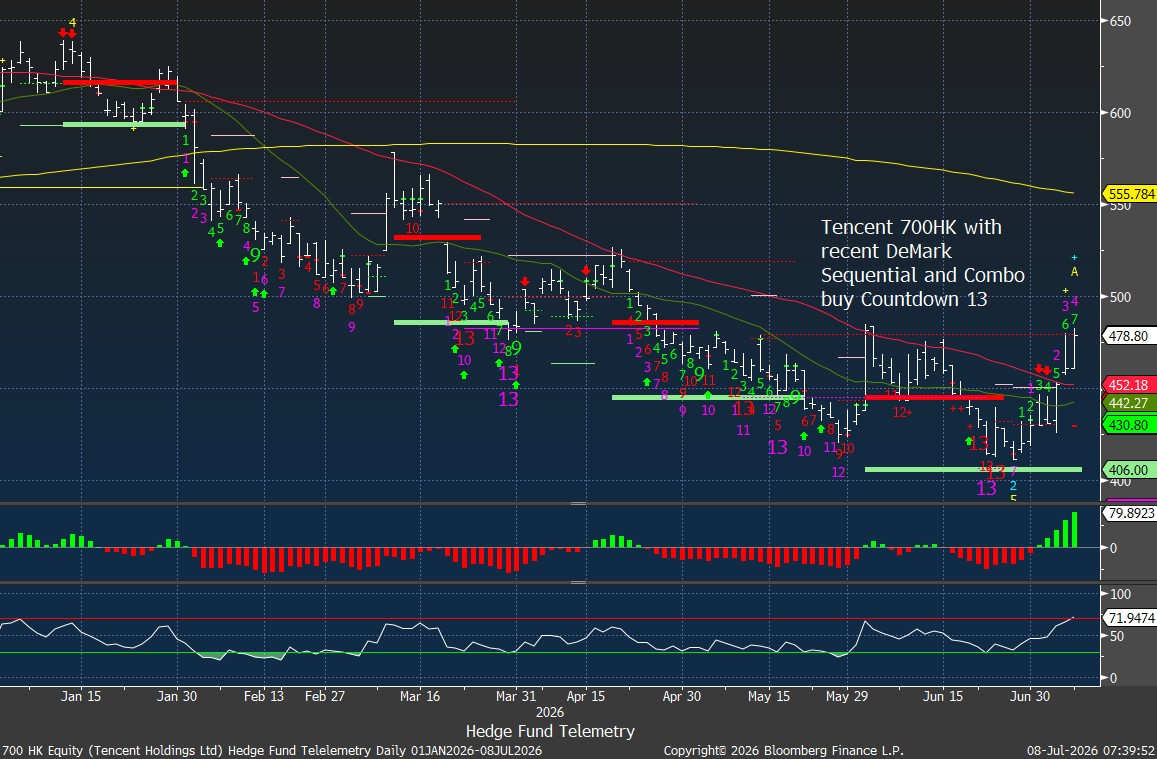Click the yellow A marker above the latest bars
Image resolution: width=1157 pixels, height=759 pixels.
[1074, 272]
